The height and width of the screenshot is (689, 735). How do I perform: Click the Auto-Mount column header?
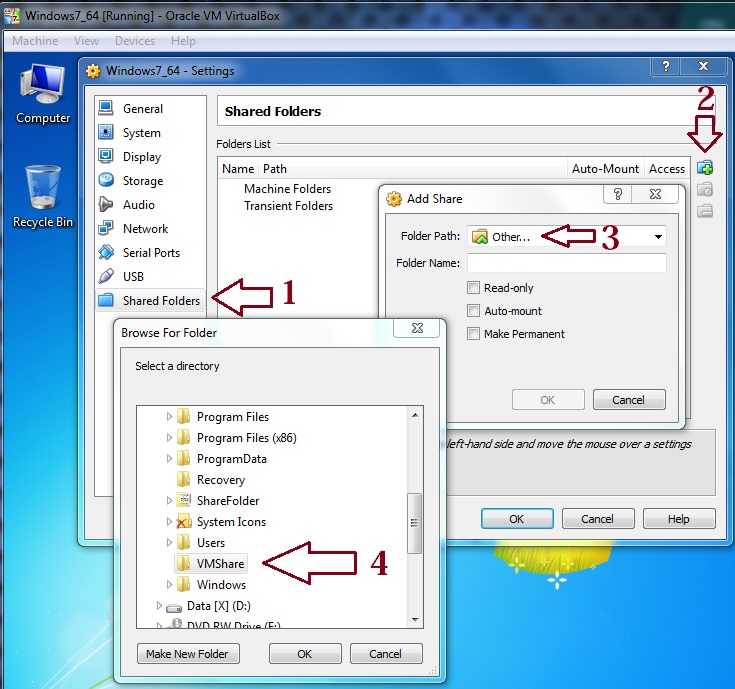(x=605, y=169)
